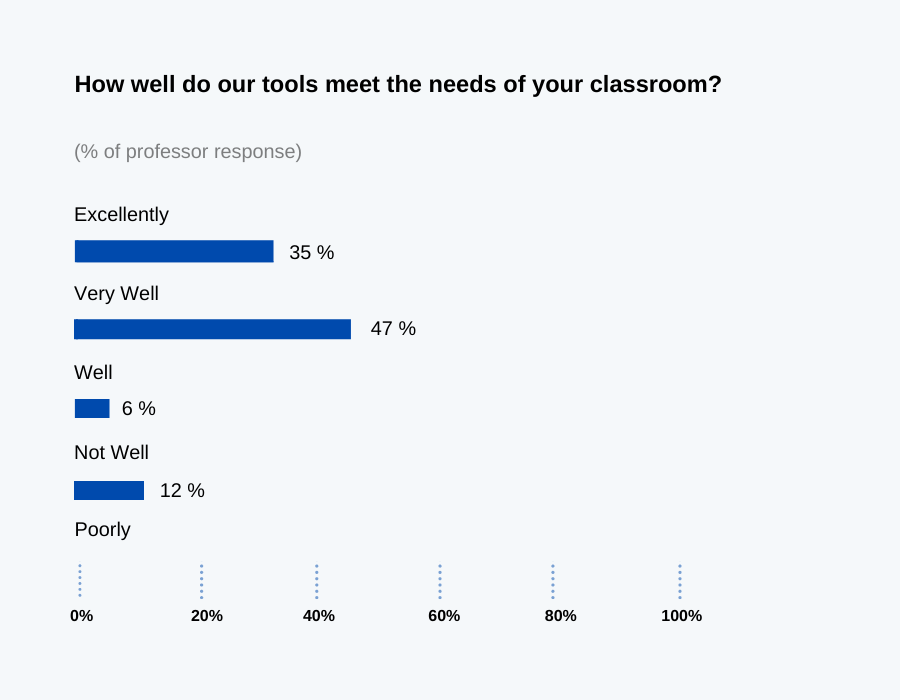Click the 60% axis label
Image resolution: width=900 pixels, height=700 pixels.
[x=444, y=616]
